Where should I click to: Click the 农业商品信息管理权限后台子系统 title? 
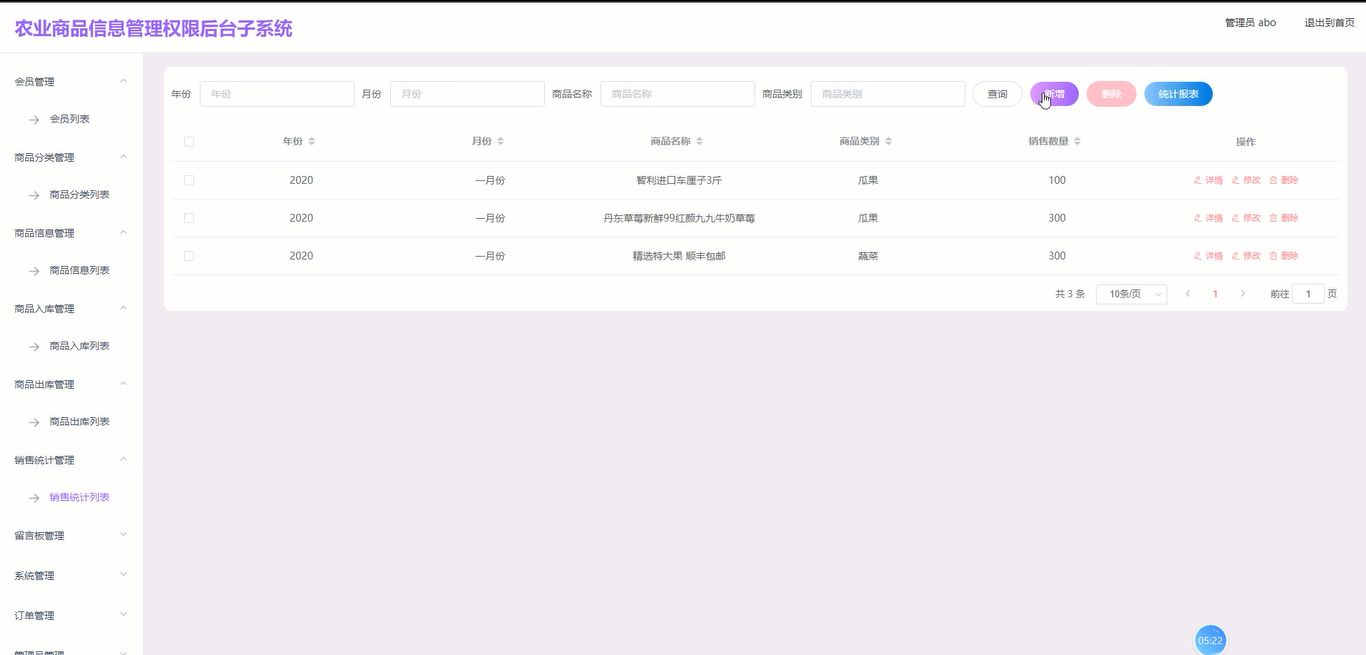[154, 28]
